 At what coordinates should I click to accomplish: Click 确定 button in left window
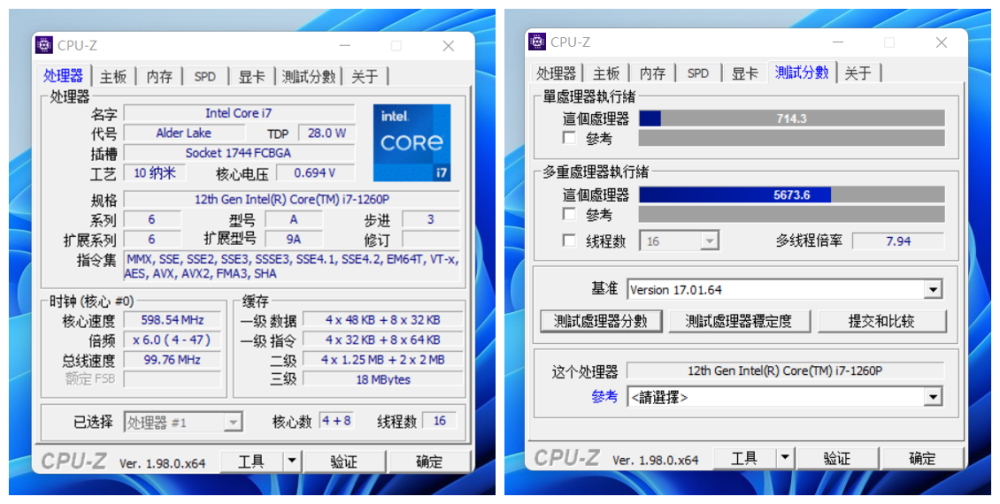tap(429, 461)
